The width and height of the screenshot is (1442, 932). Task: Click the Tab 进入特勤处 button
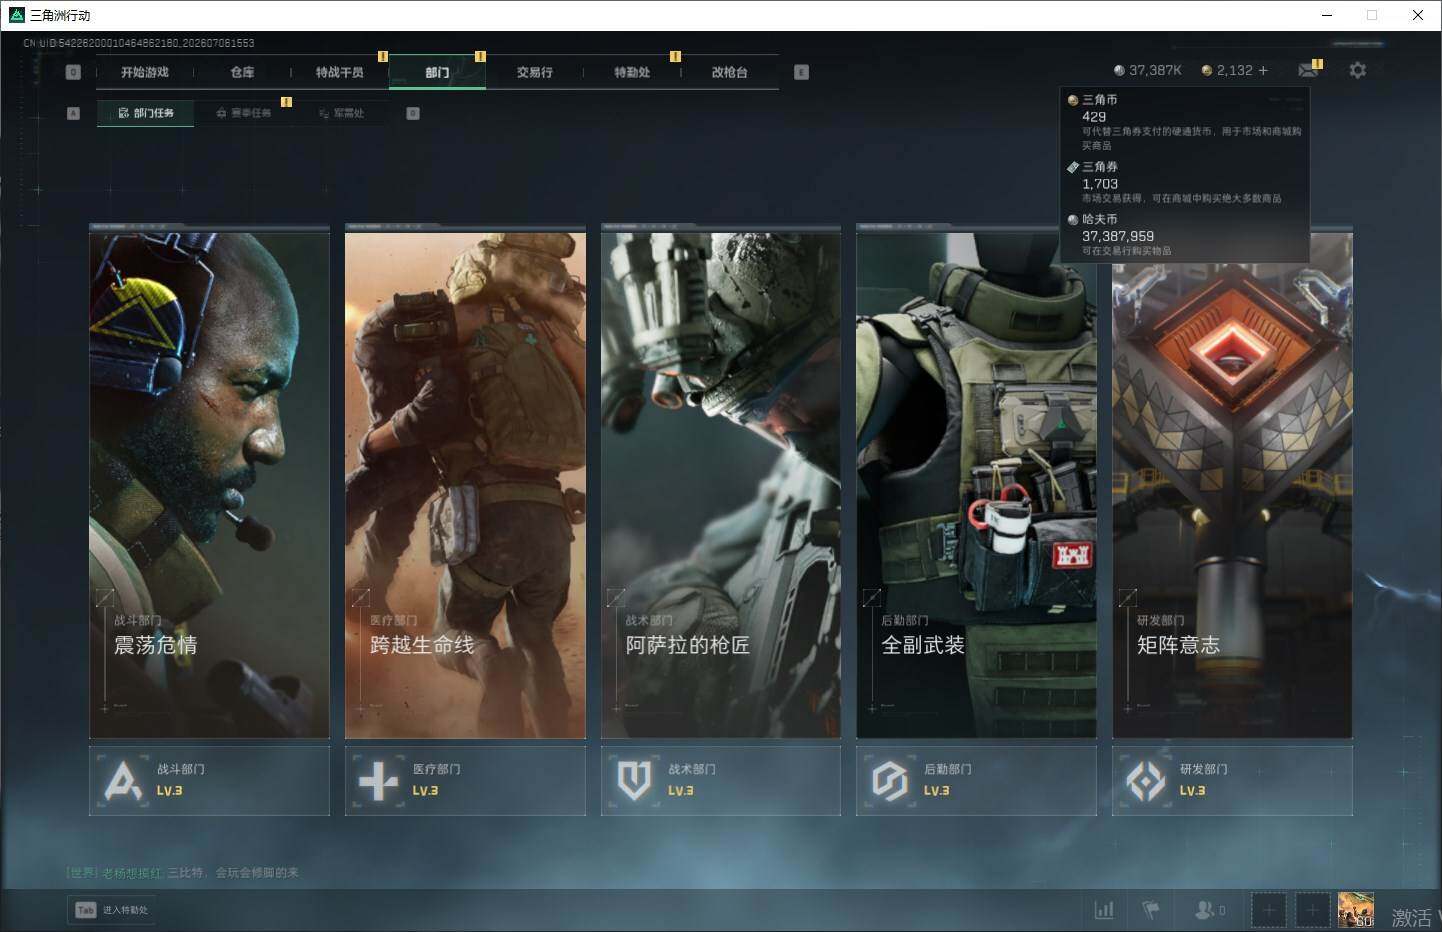112,910
